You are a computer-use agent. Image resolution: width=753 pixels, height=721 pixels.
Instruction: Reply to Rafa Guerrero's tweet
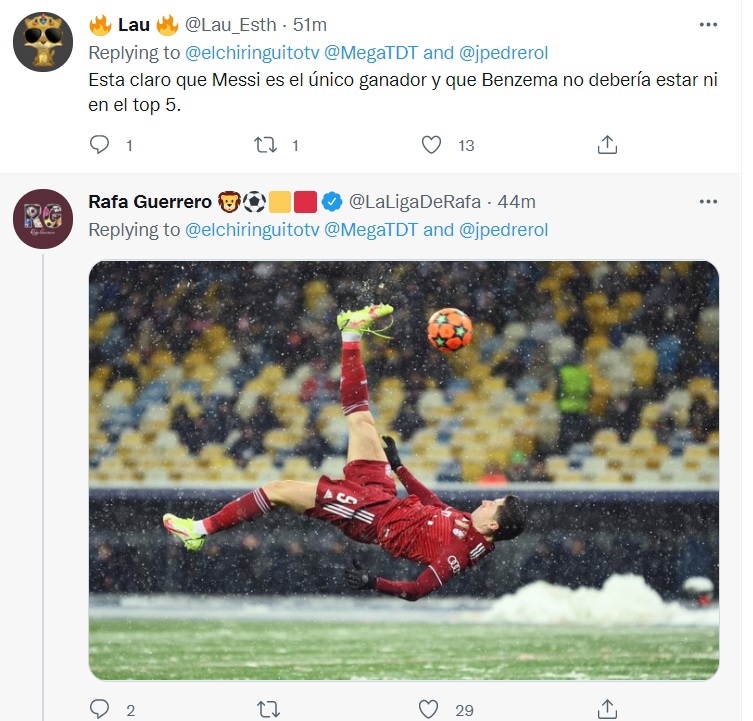click(x=99, y=709)
